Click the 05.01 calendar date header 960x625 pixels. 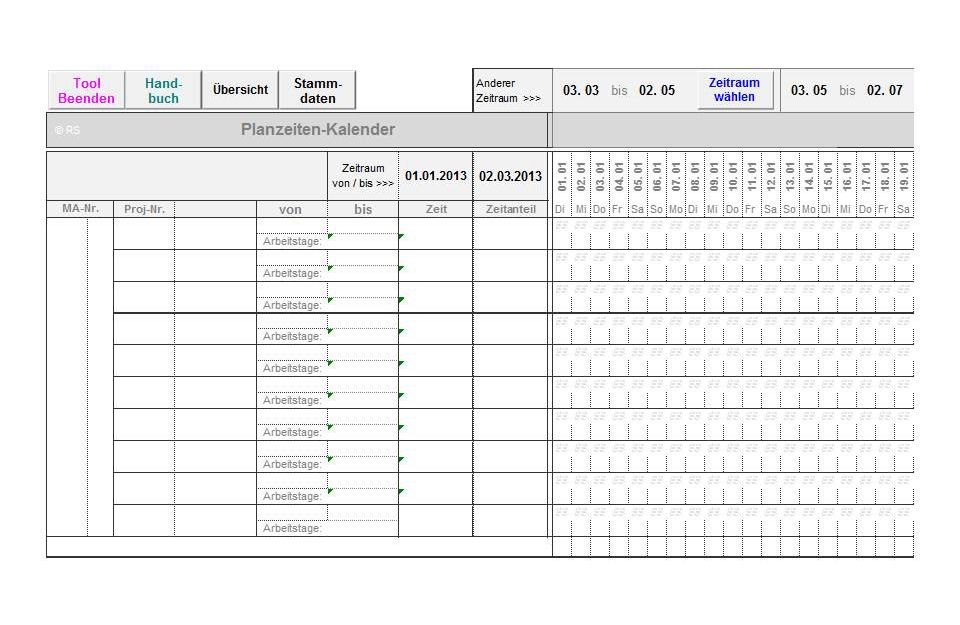638,176
